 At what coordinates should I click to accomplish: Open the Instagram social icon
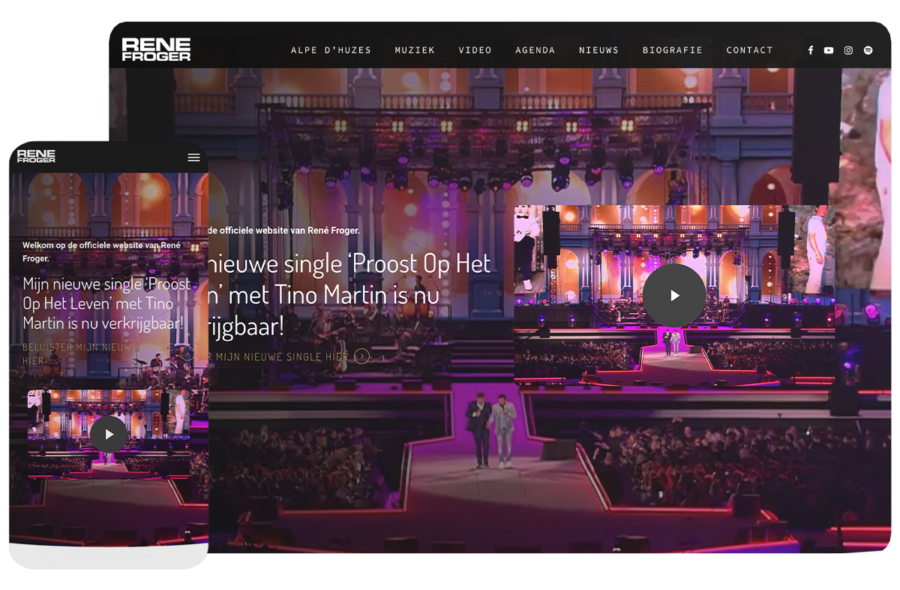848,51
